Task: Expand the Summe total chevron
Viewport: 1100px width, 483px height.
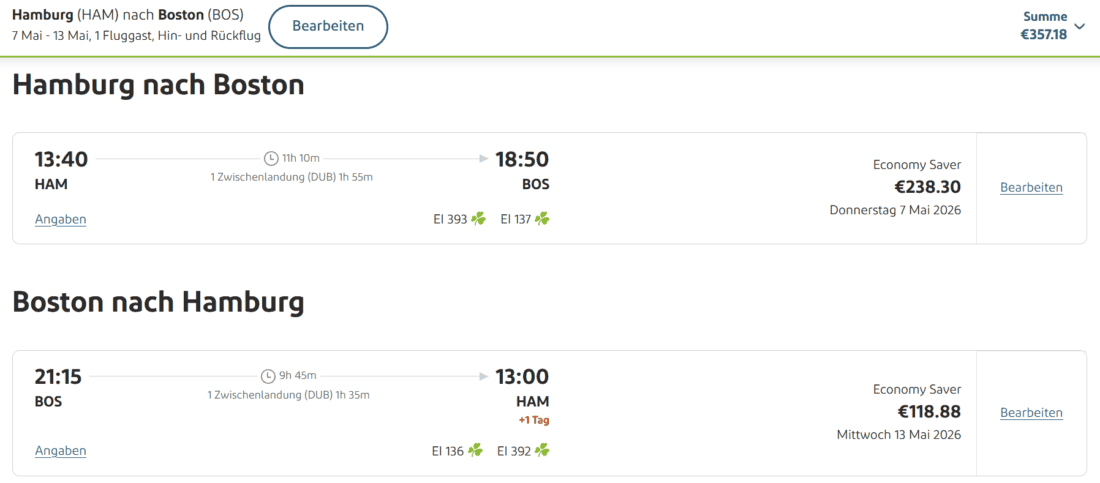Action: click(x=1079, y=26)
